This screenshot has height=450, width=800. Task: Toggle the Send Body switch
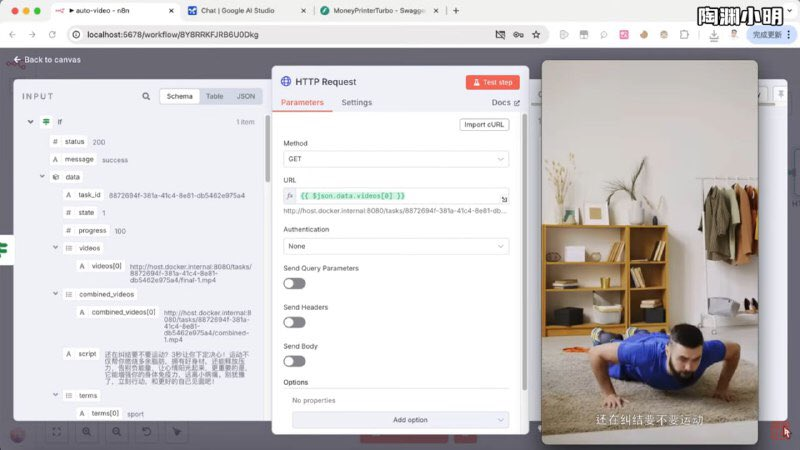(x=294, y=361)
